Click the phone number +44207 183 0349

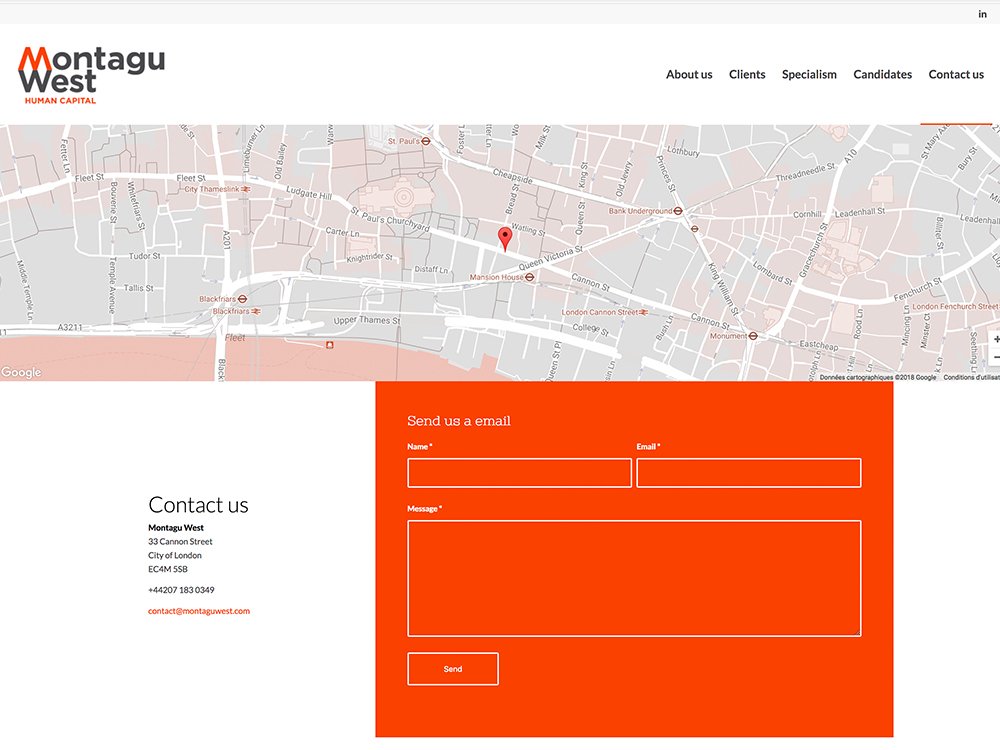tap(181, 590)
